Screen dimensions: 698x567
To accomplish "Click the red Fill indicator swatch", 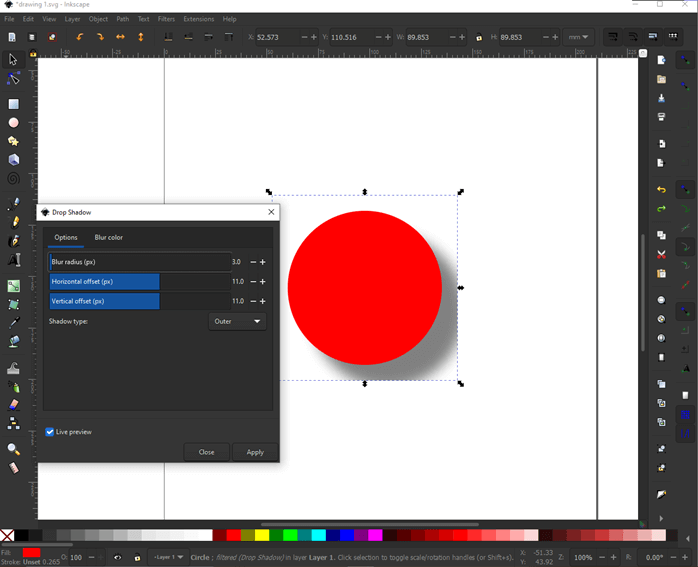I will tap(32, 553).
